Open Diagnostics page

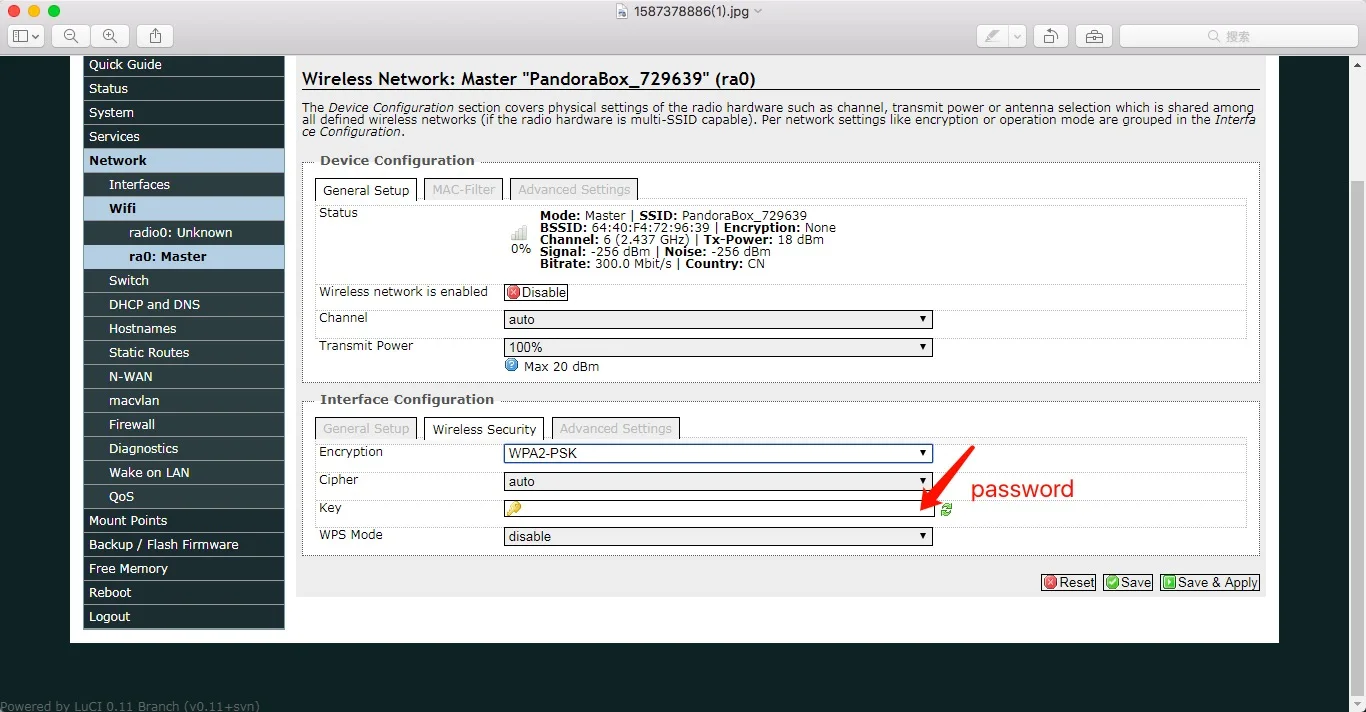[184, 449]
